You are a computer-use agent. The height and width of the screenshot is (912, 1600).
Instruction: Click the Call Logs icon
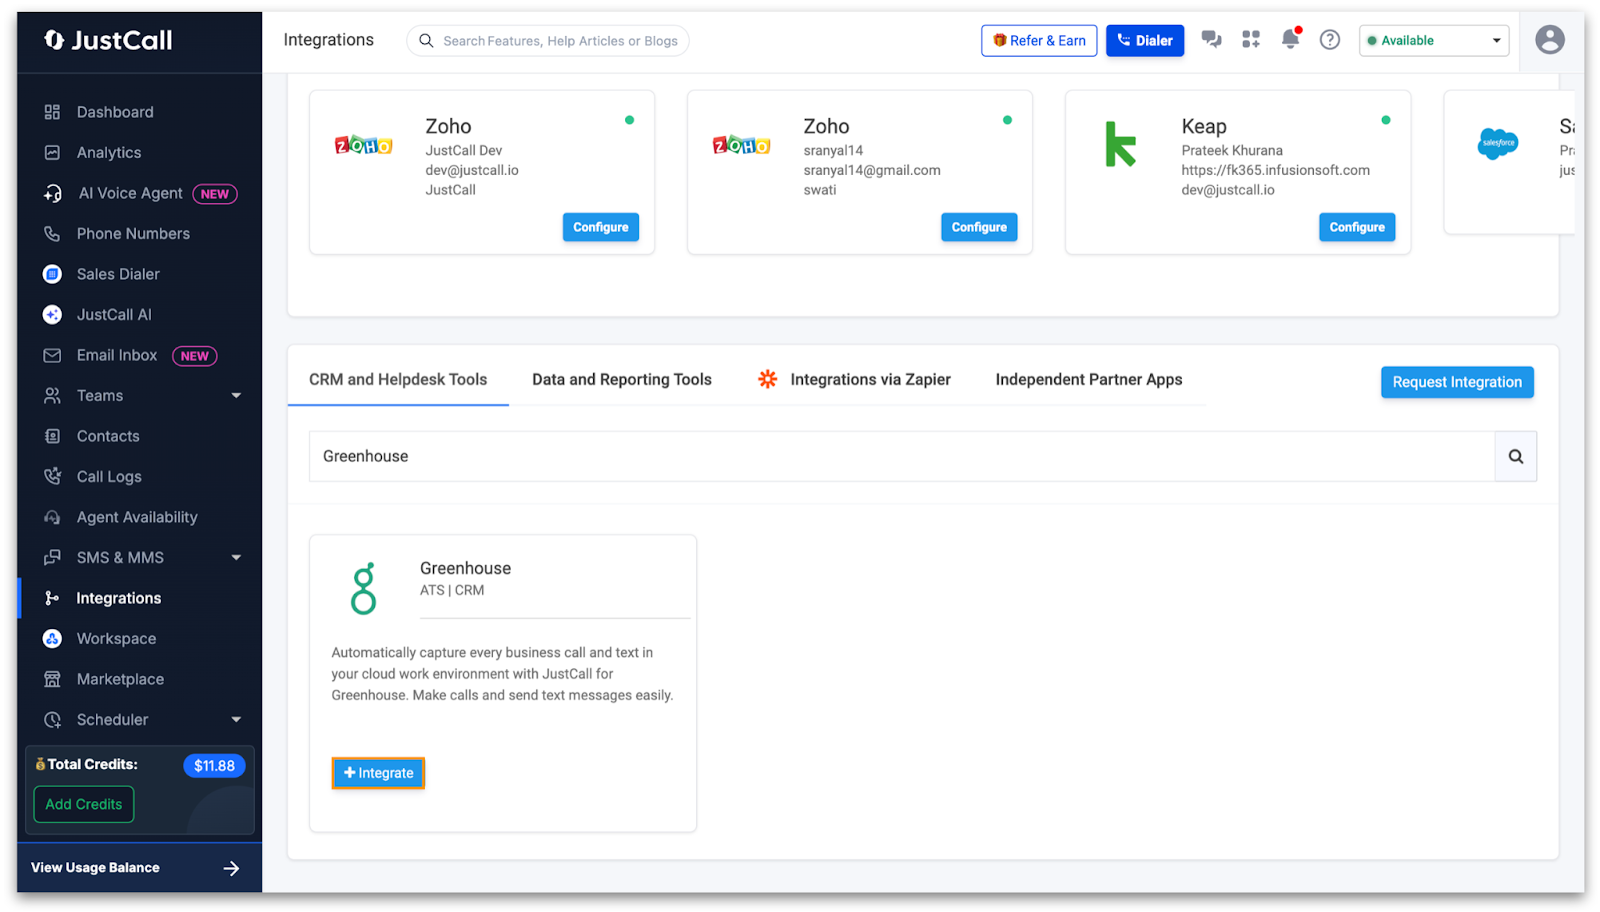(x=52, y=476)
